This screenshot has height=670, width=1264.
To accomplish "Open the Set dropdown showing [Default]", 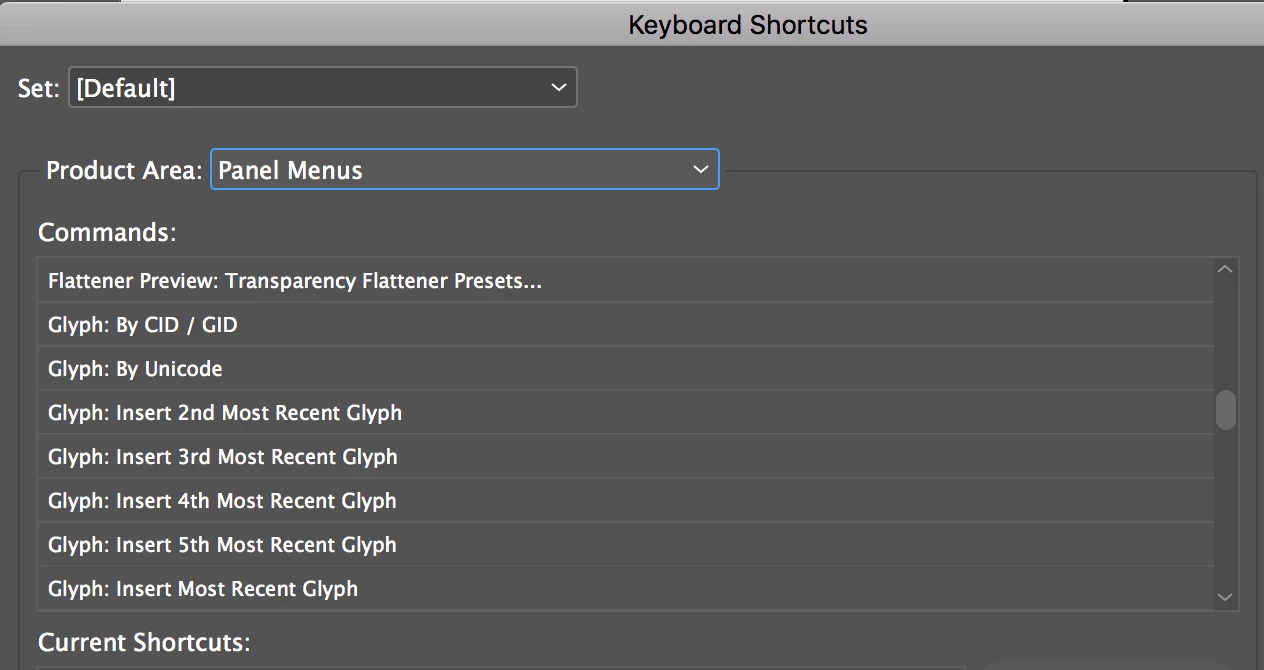I will (x=322, y=88).
